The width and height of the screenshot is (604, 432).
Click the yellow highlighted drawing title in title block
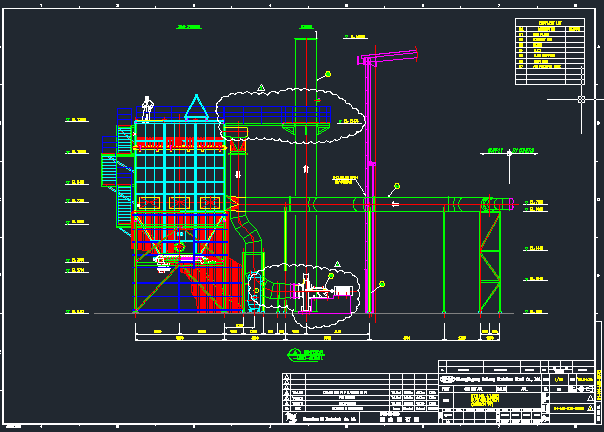click(x=485, y=400)
